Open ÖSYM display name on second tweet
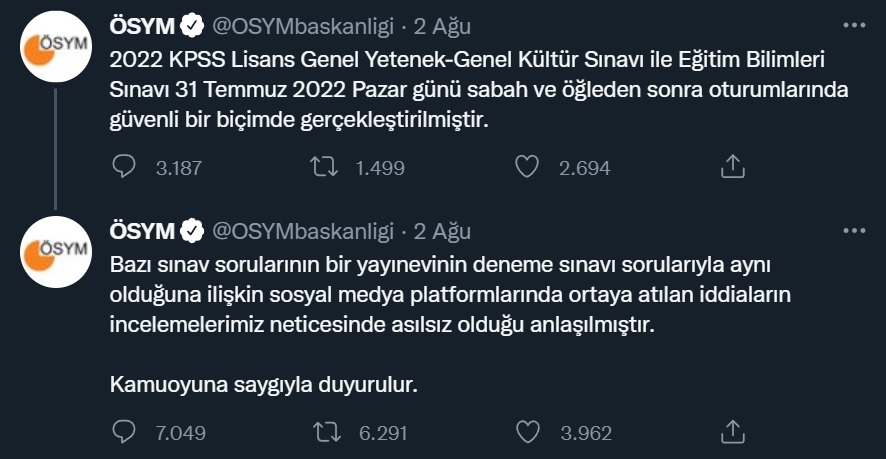 click(142, 231)
